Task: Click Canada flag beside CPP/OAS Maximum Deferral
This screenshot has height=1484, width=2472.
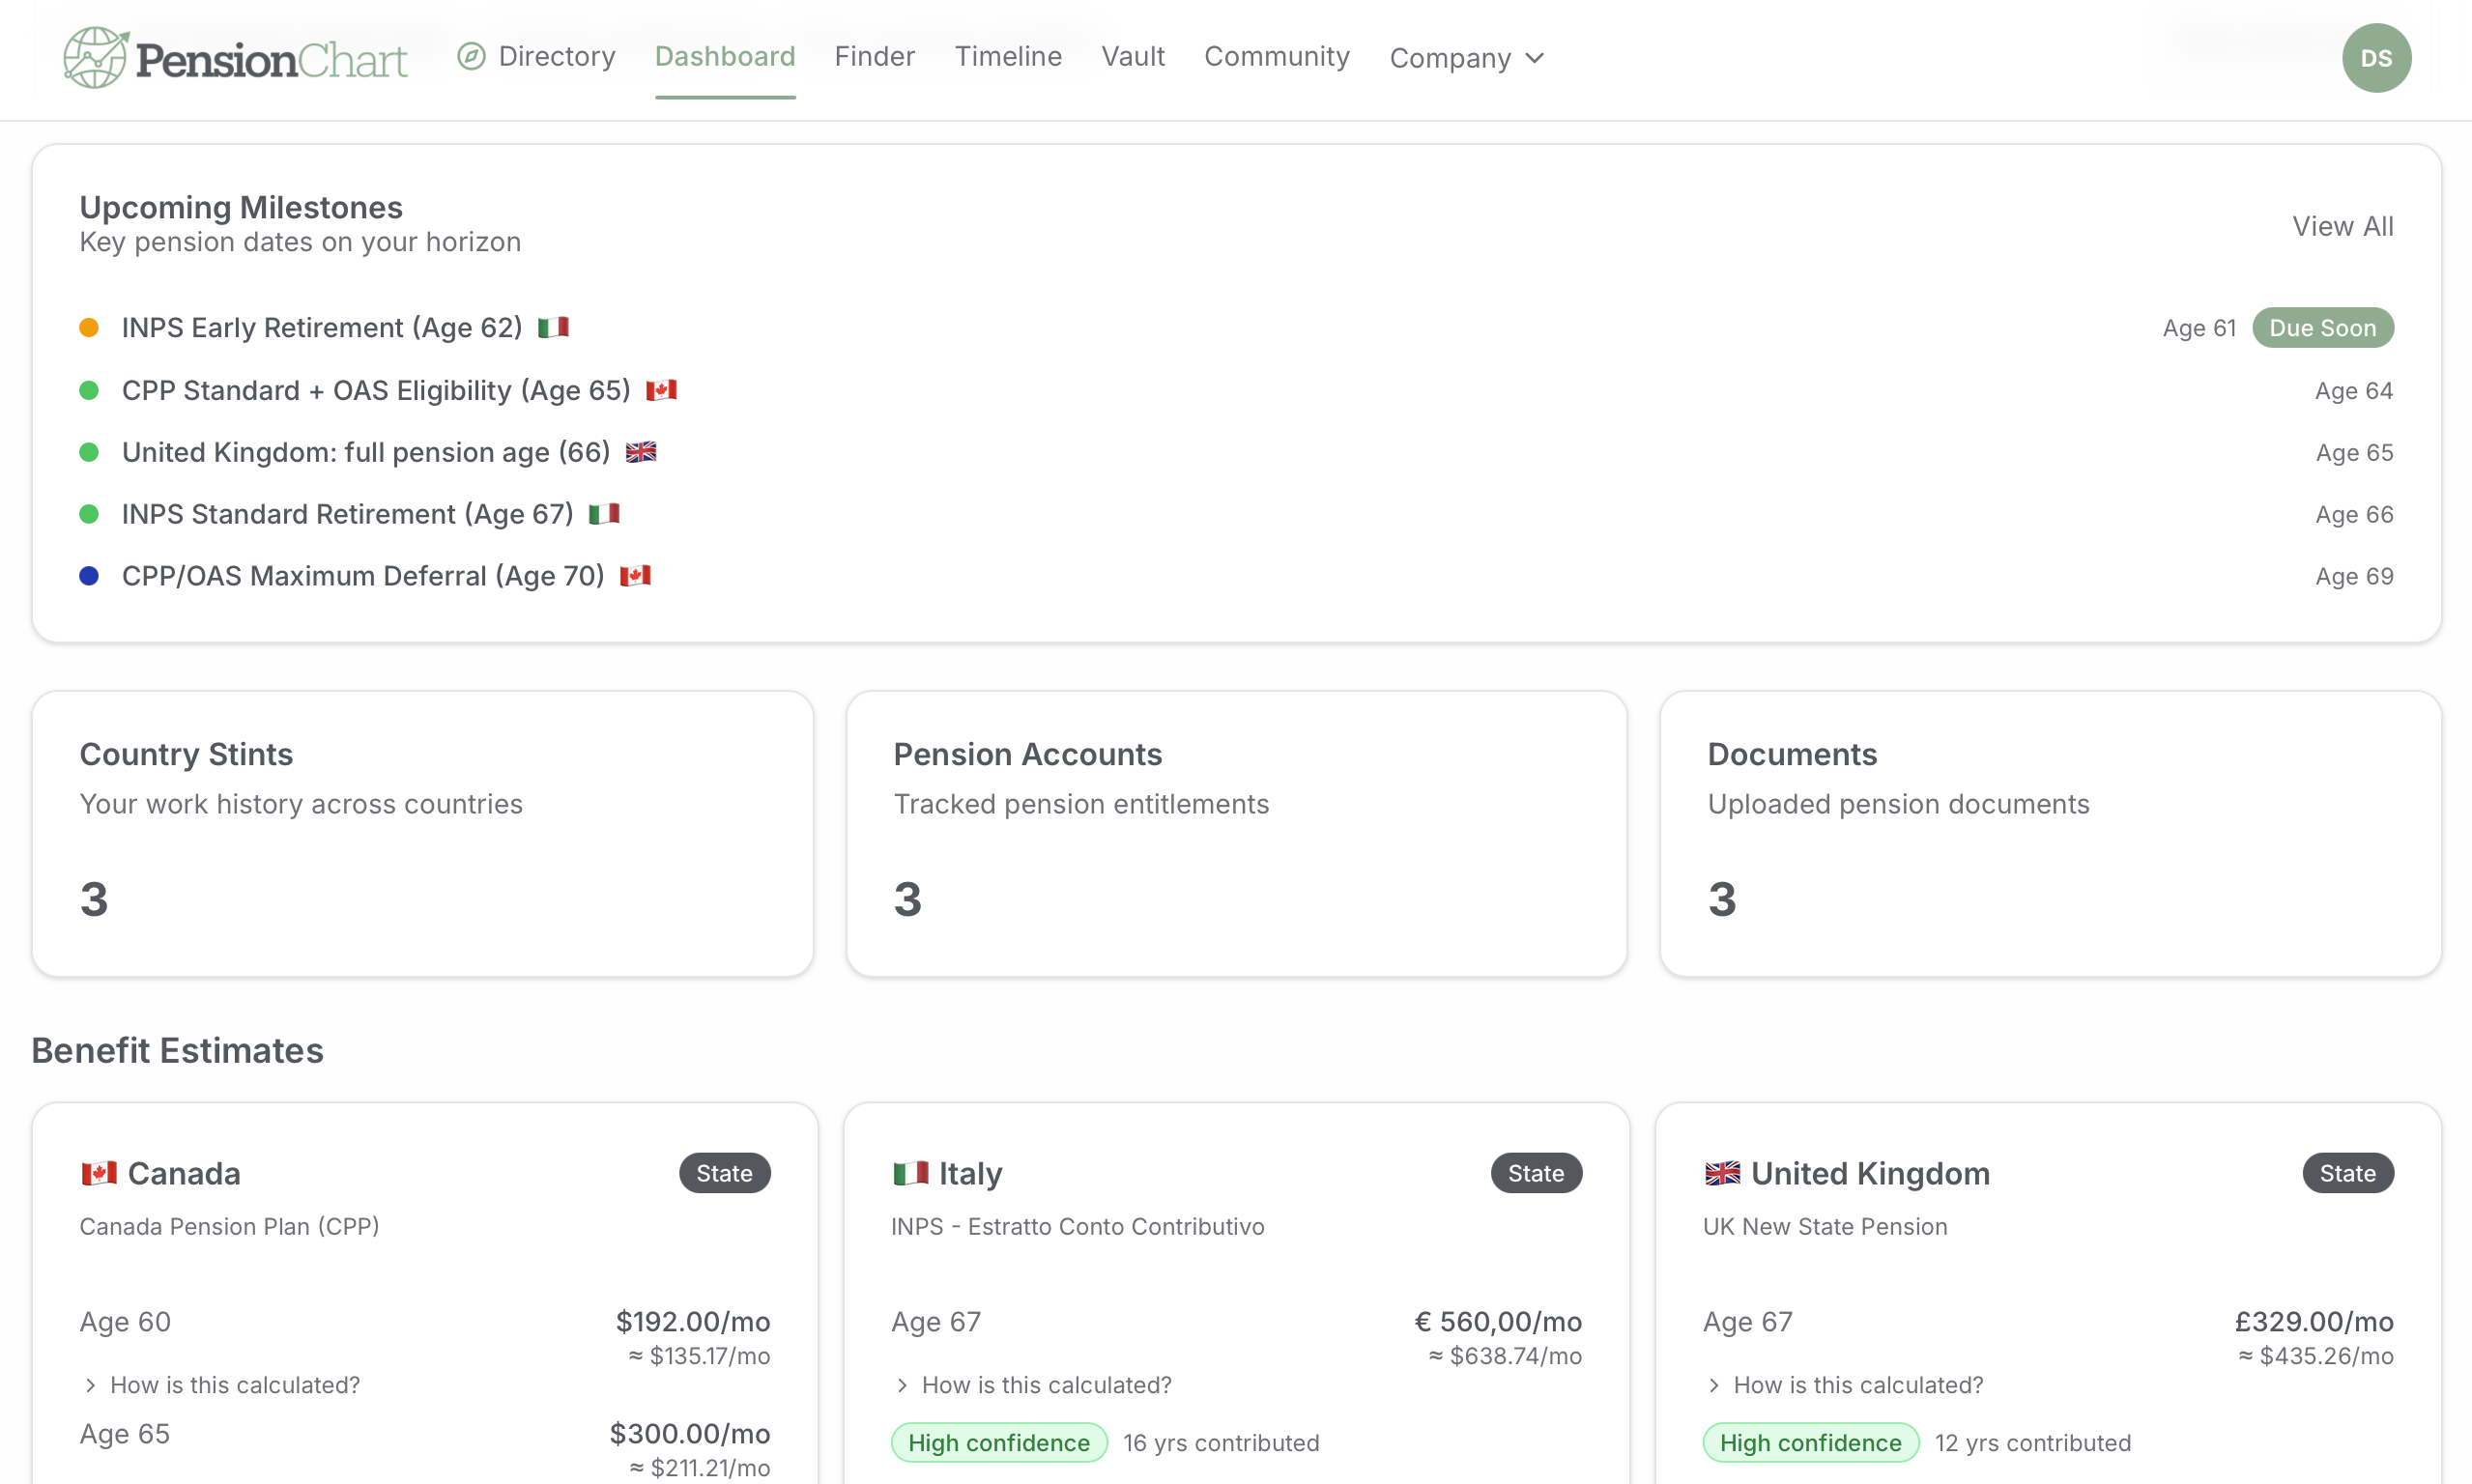Action: coord(635,576)
